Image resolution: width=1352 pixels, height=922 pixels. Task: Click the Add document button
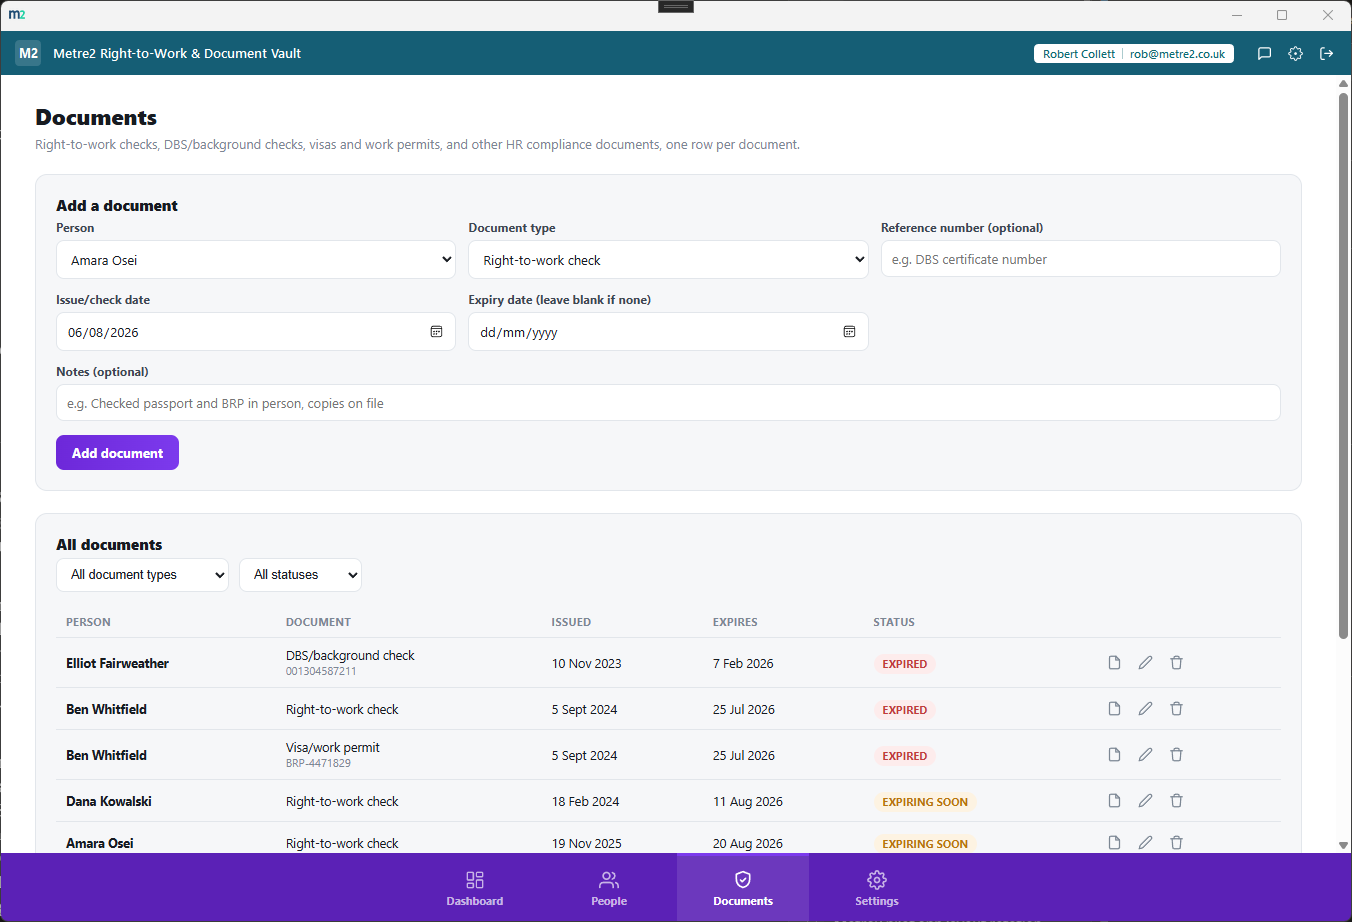(x=117, y=453)
